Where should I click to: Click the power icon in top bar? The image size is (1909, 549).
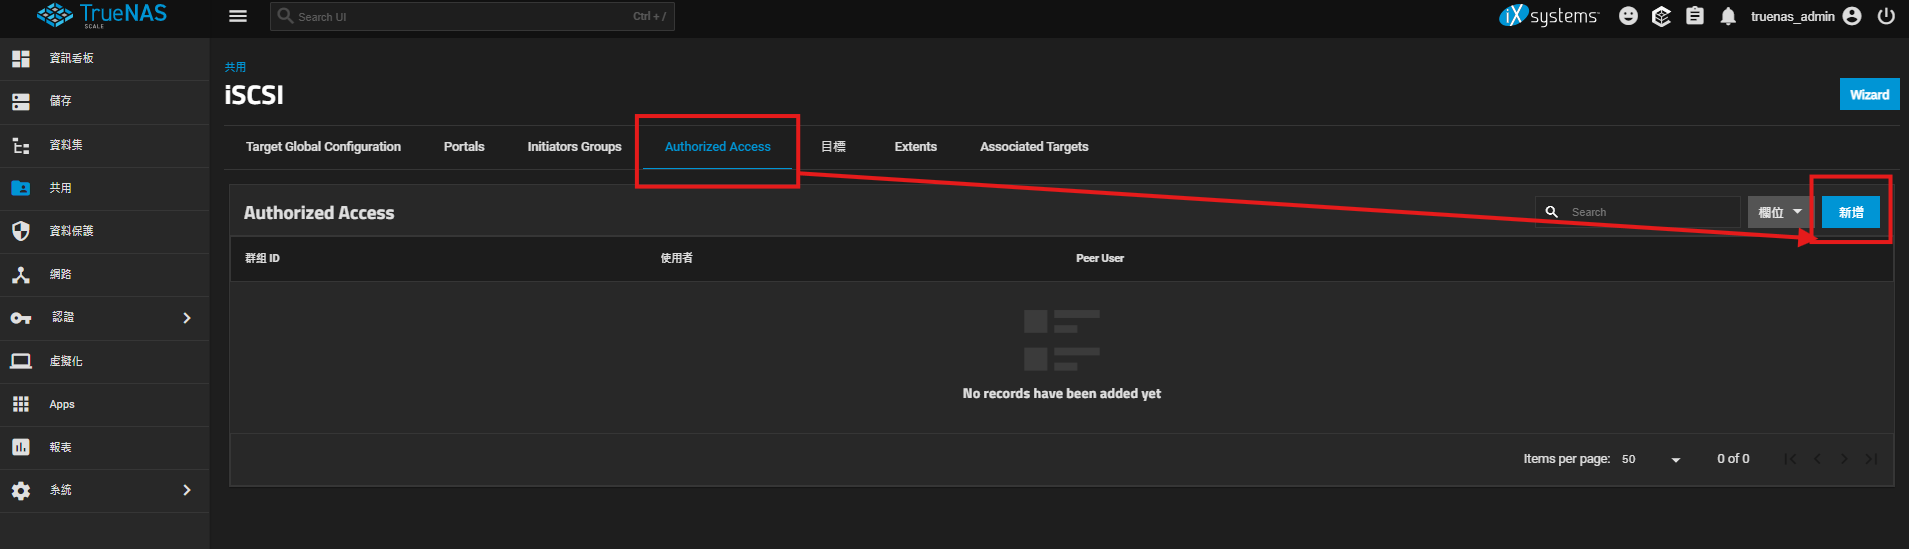click(x=1886, y=16)
